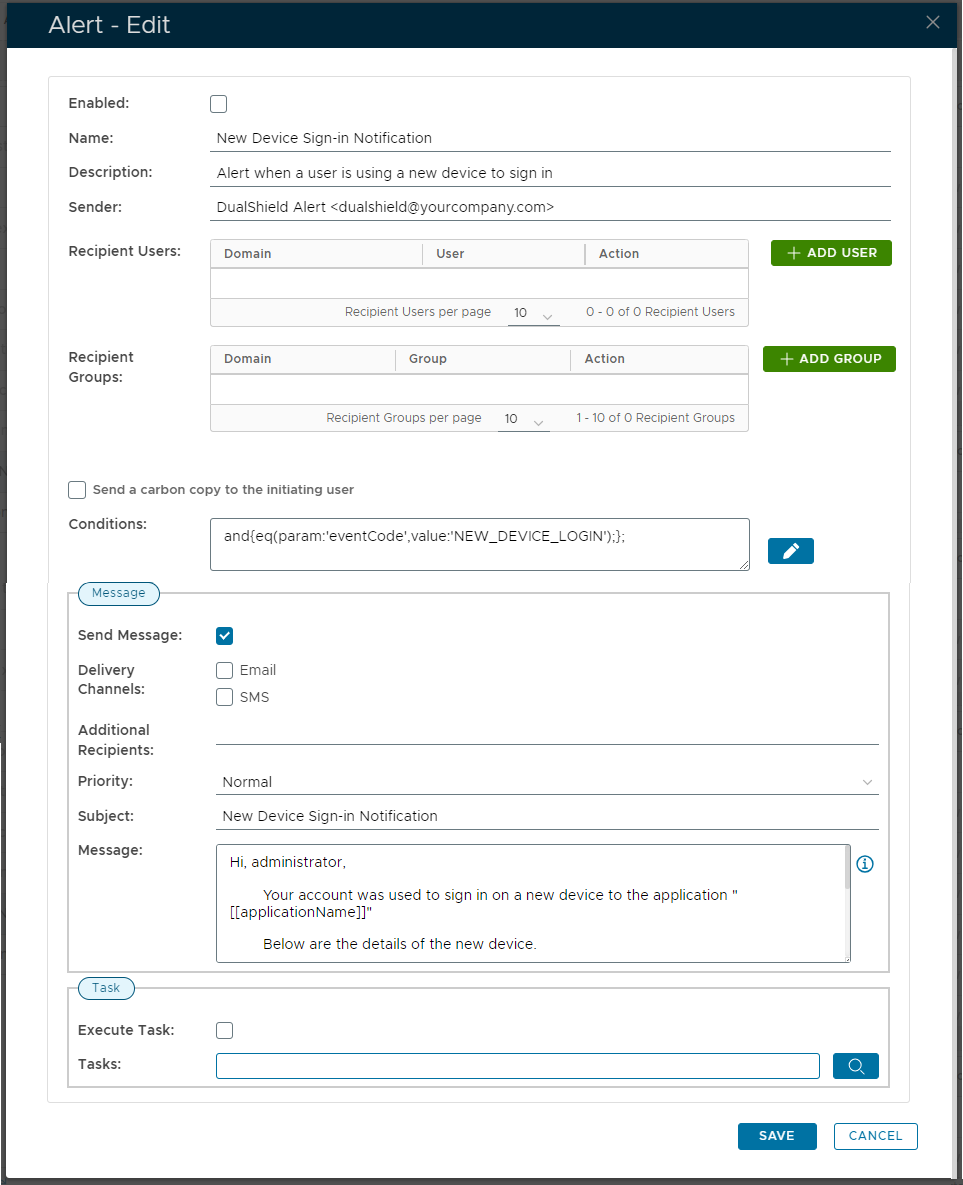
Task: Uncheck the Send Message checkbox
Action: point(225,636)
